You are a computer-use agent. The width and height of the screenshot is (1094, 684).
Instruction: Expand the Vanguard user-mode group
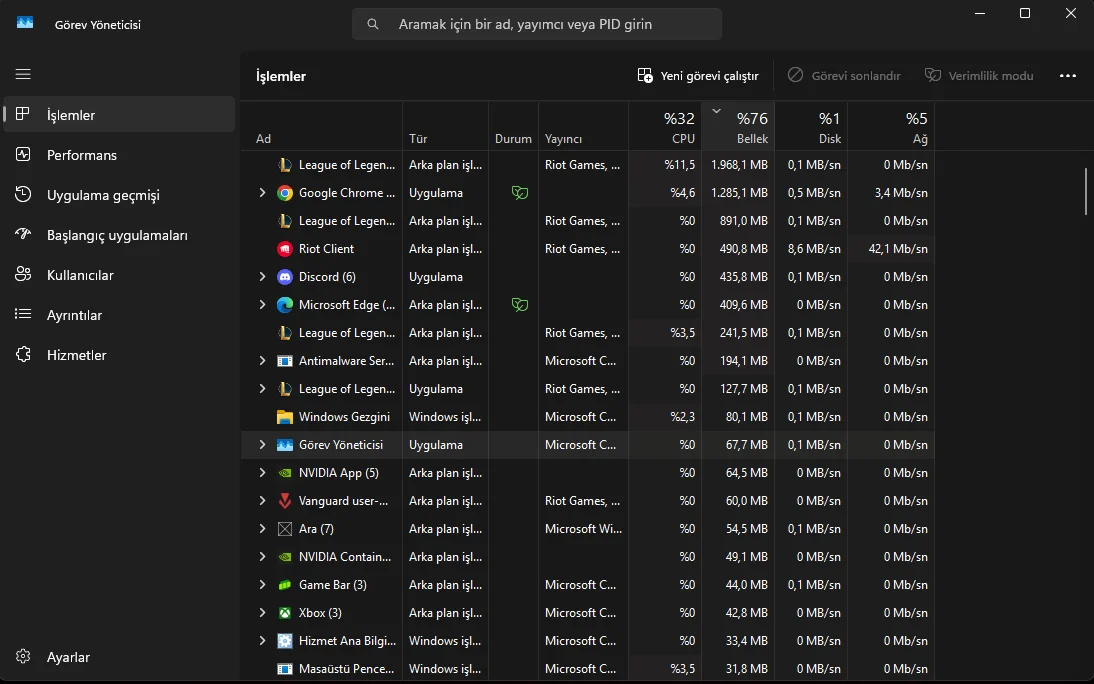click(262, 500)
